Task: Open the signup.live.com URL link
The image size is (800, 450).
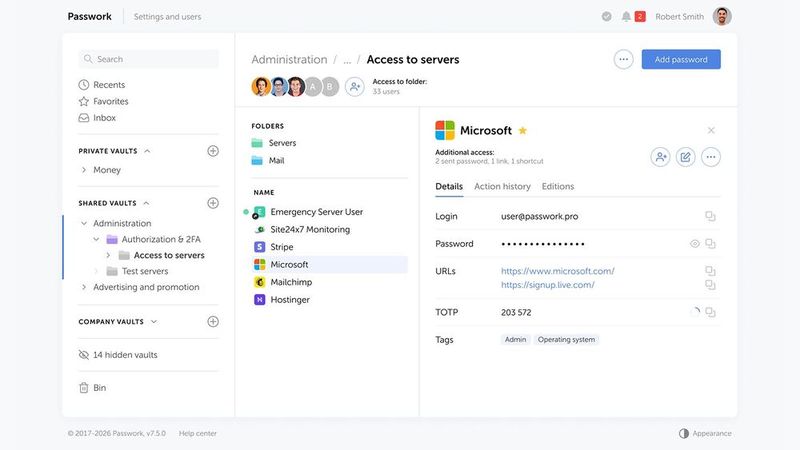Action: tap(547, 285)
